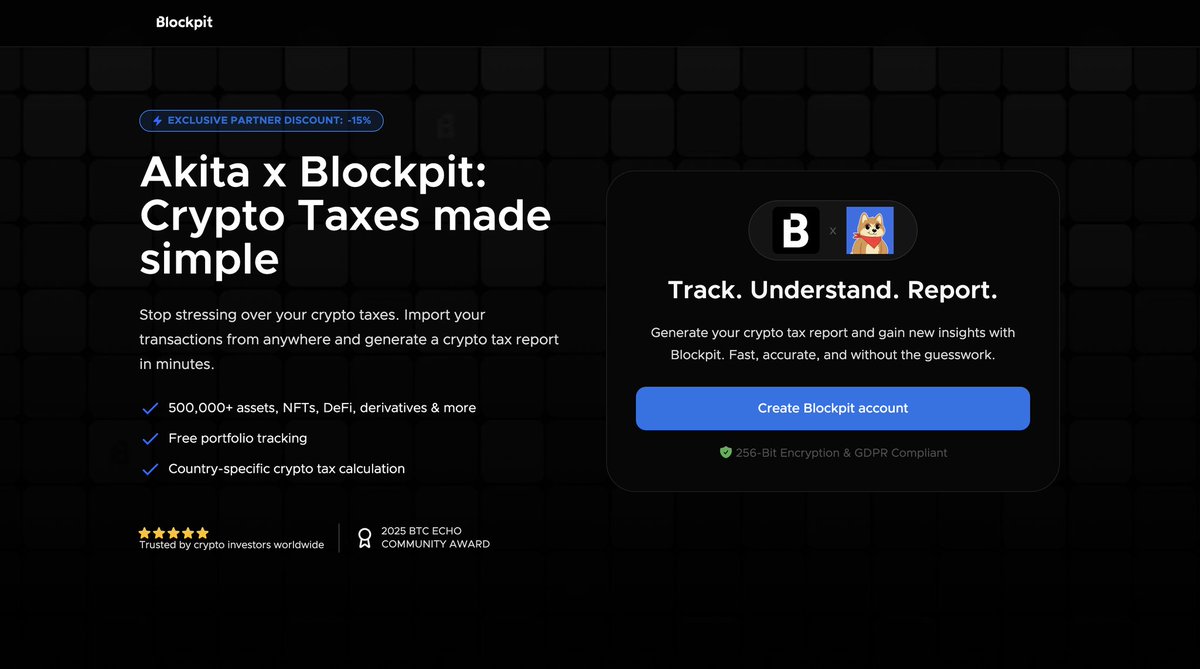Click '500,000+ assets, NFTs, DeFi, derivatives & more' text
Image resolution: width=1200 pixels, height=669 pixels.
click(x=322, y=408)
